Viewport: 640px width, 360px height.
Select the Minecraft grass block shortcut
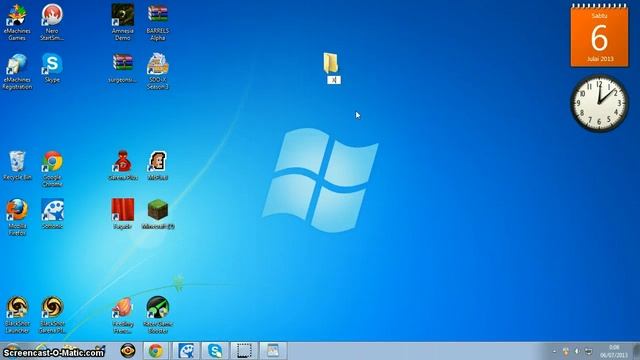coord(158,214)
